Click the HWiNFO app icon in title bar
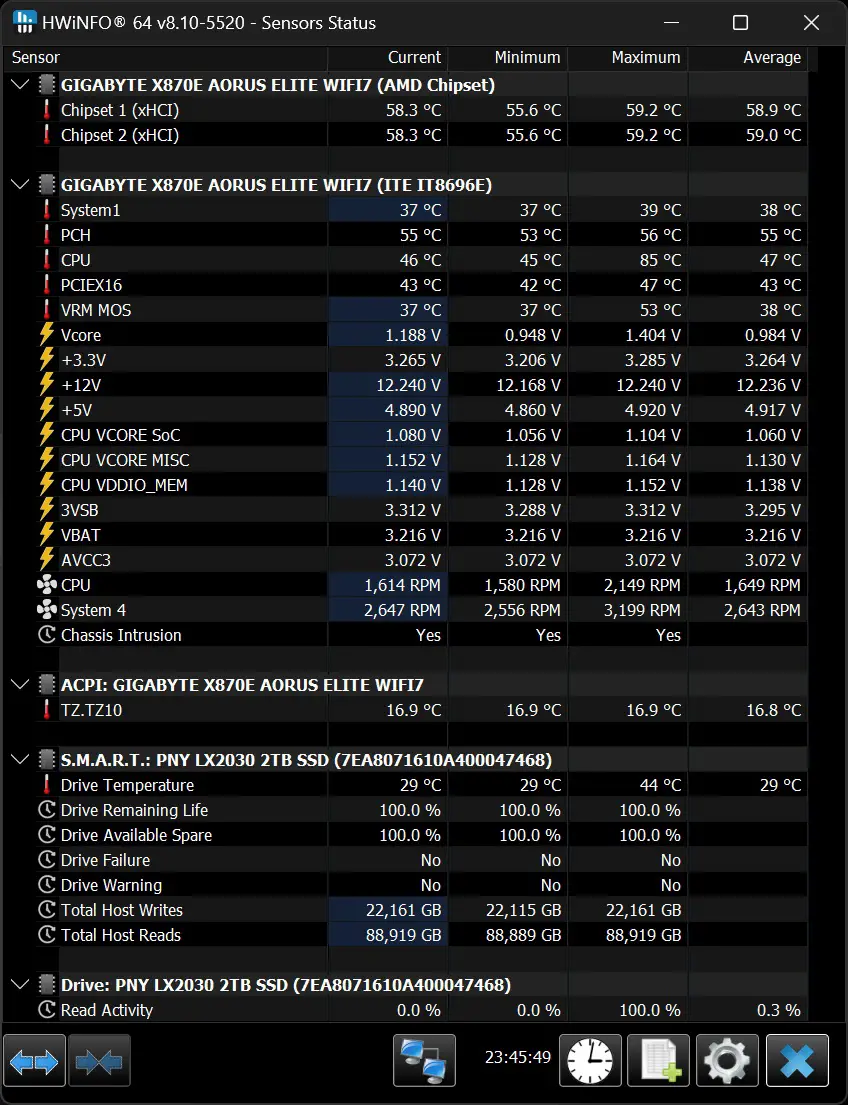The height and width of the screenshot is (1105, 848). click(23, 22)
